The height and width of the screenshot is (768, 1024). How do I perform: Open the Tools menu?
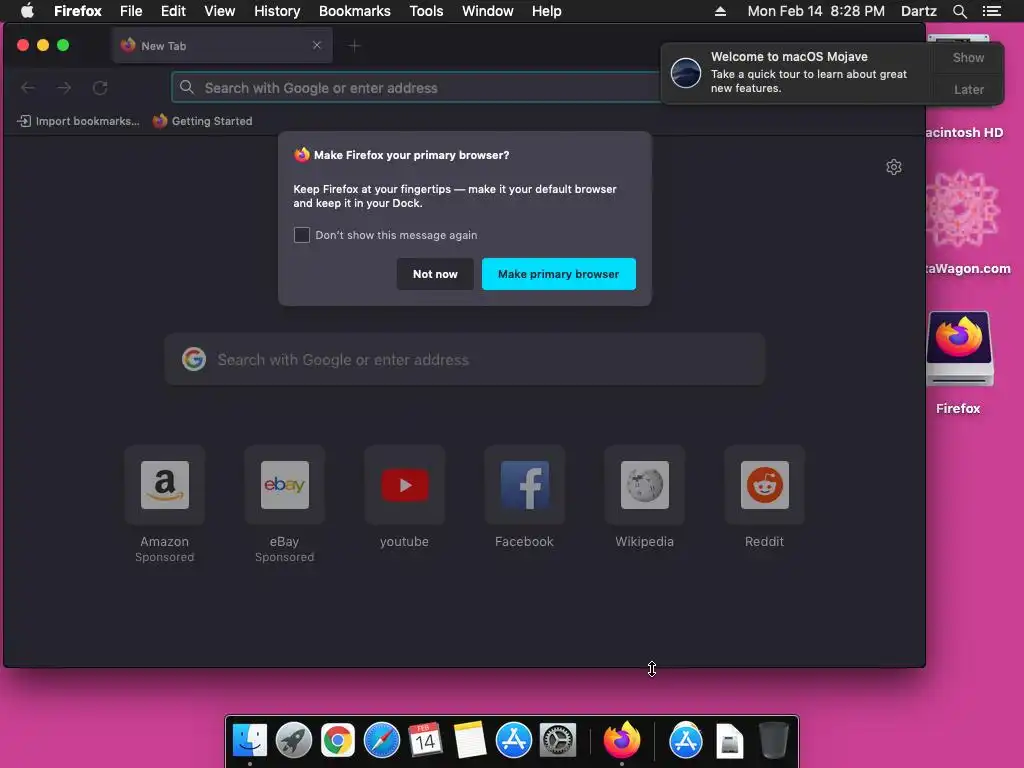pyautogui.click(x=426, y=11)
